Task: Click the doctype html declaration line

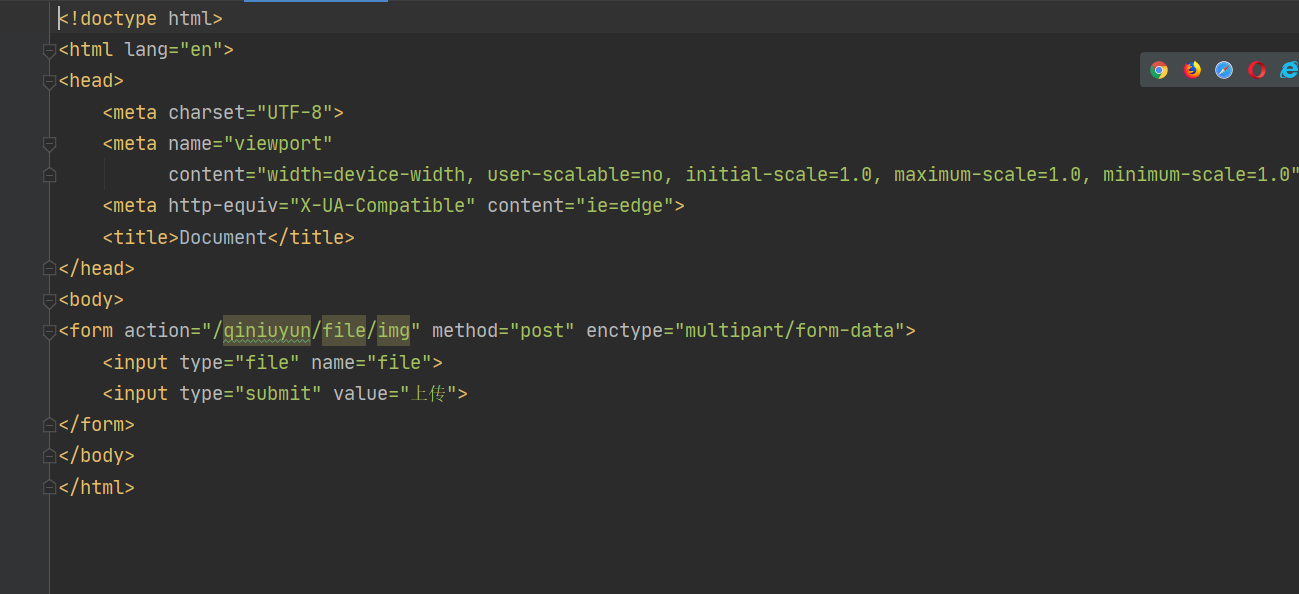Action: 140,17
